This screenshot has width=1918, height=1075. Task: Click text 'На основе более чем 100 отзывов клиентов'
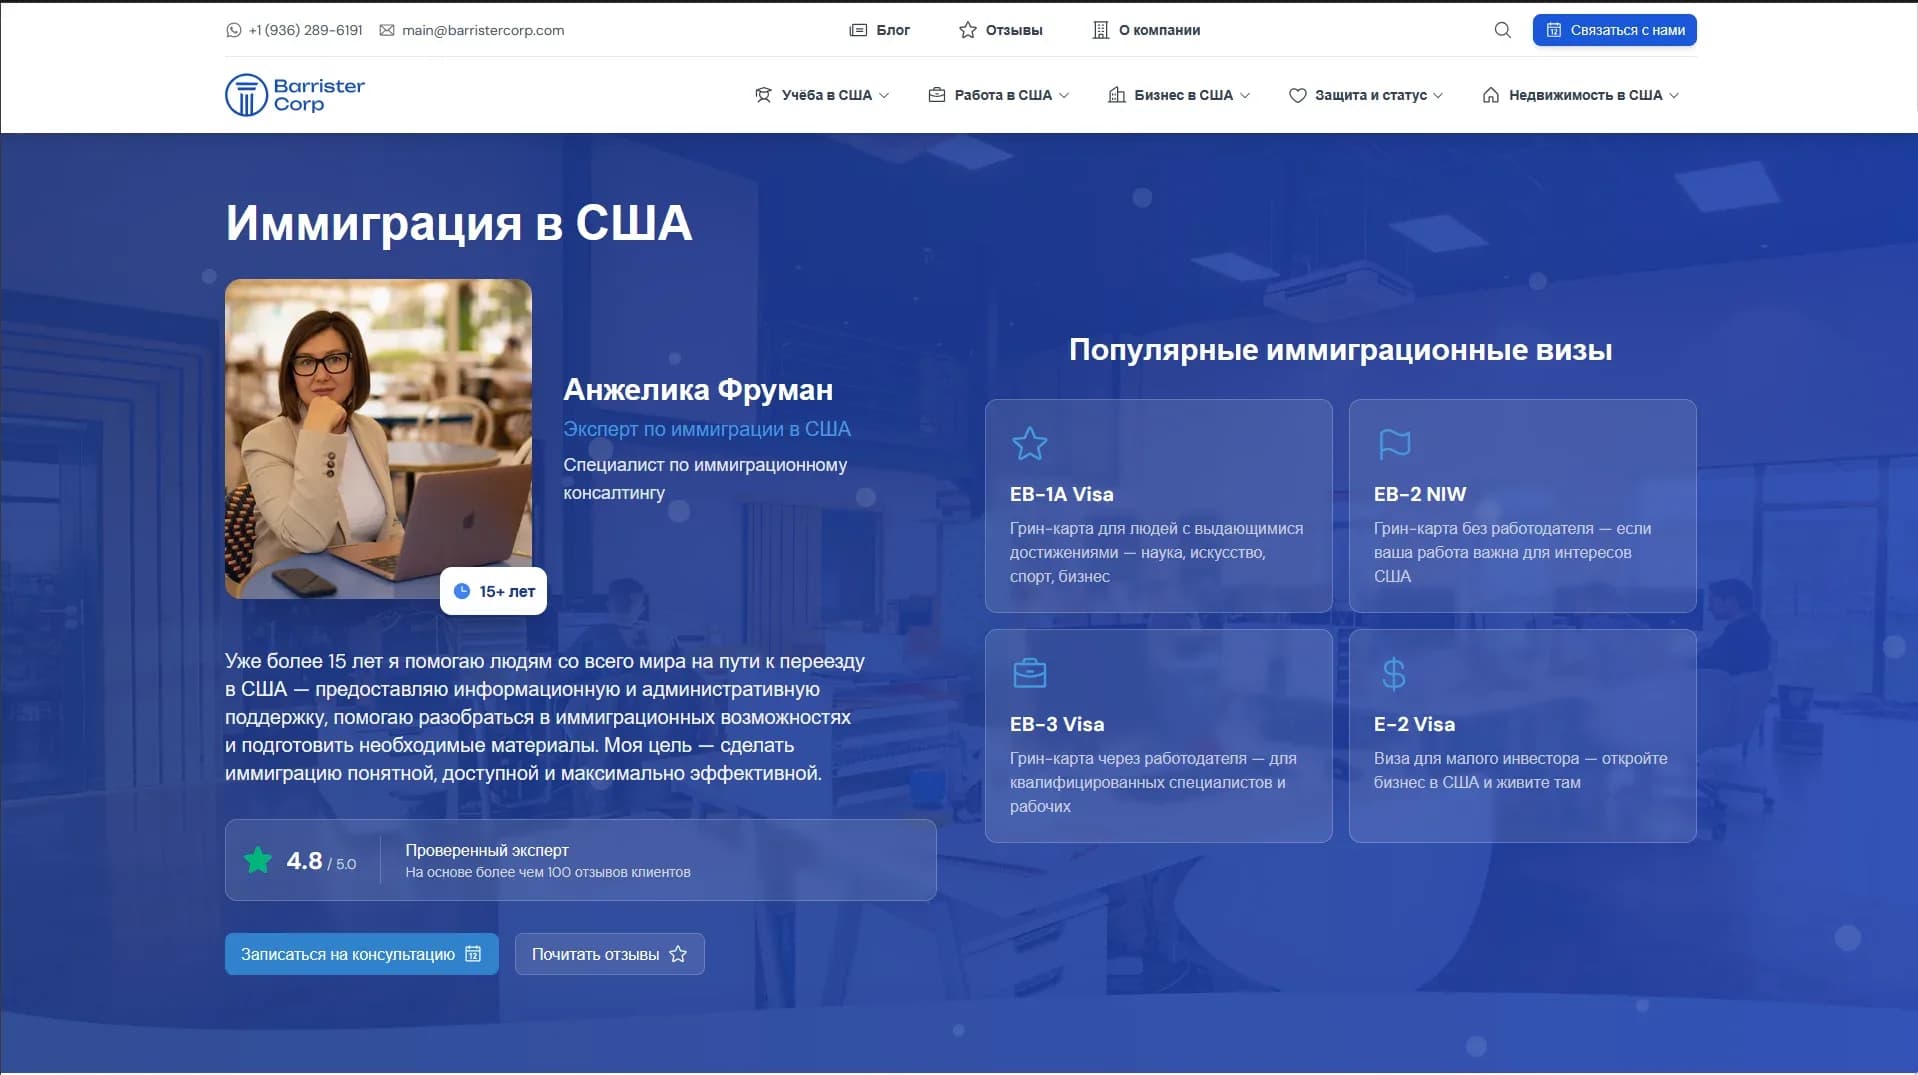point(548,872)
